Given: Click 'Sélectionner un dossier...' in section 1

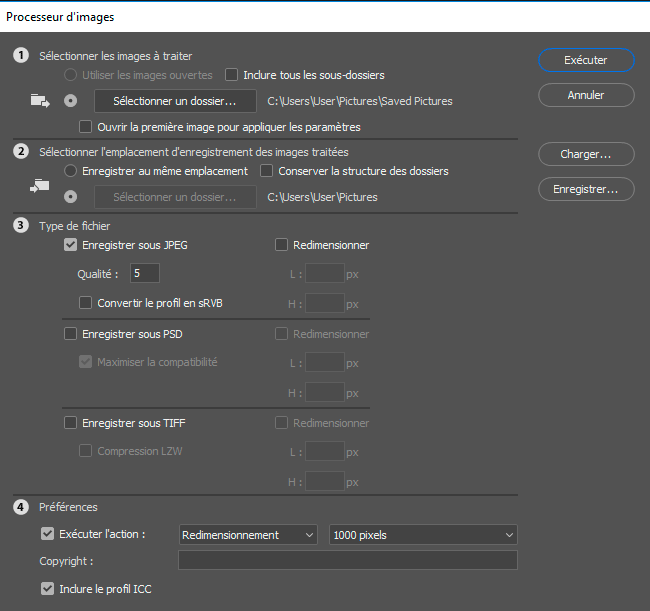Looking at the screenshot, I should 175,101.
